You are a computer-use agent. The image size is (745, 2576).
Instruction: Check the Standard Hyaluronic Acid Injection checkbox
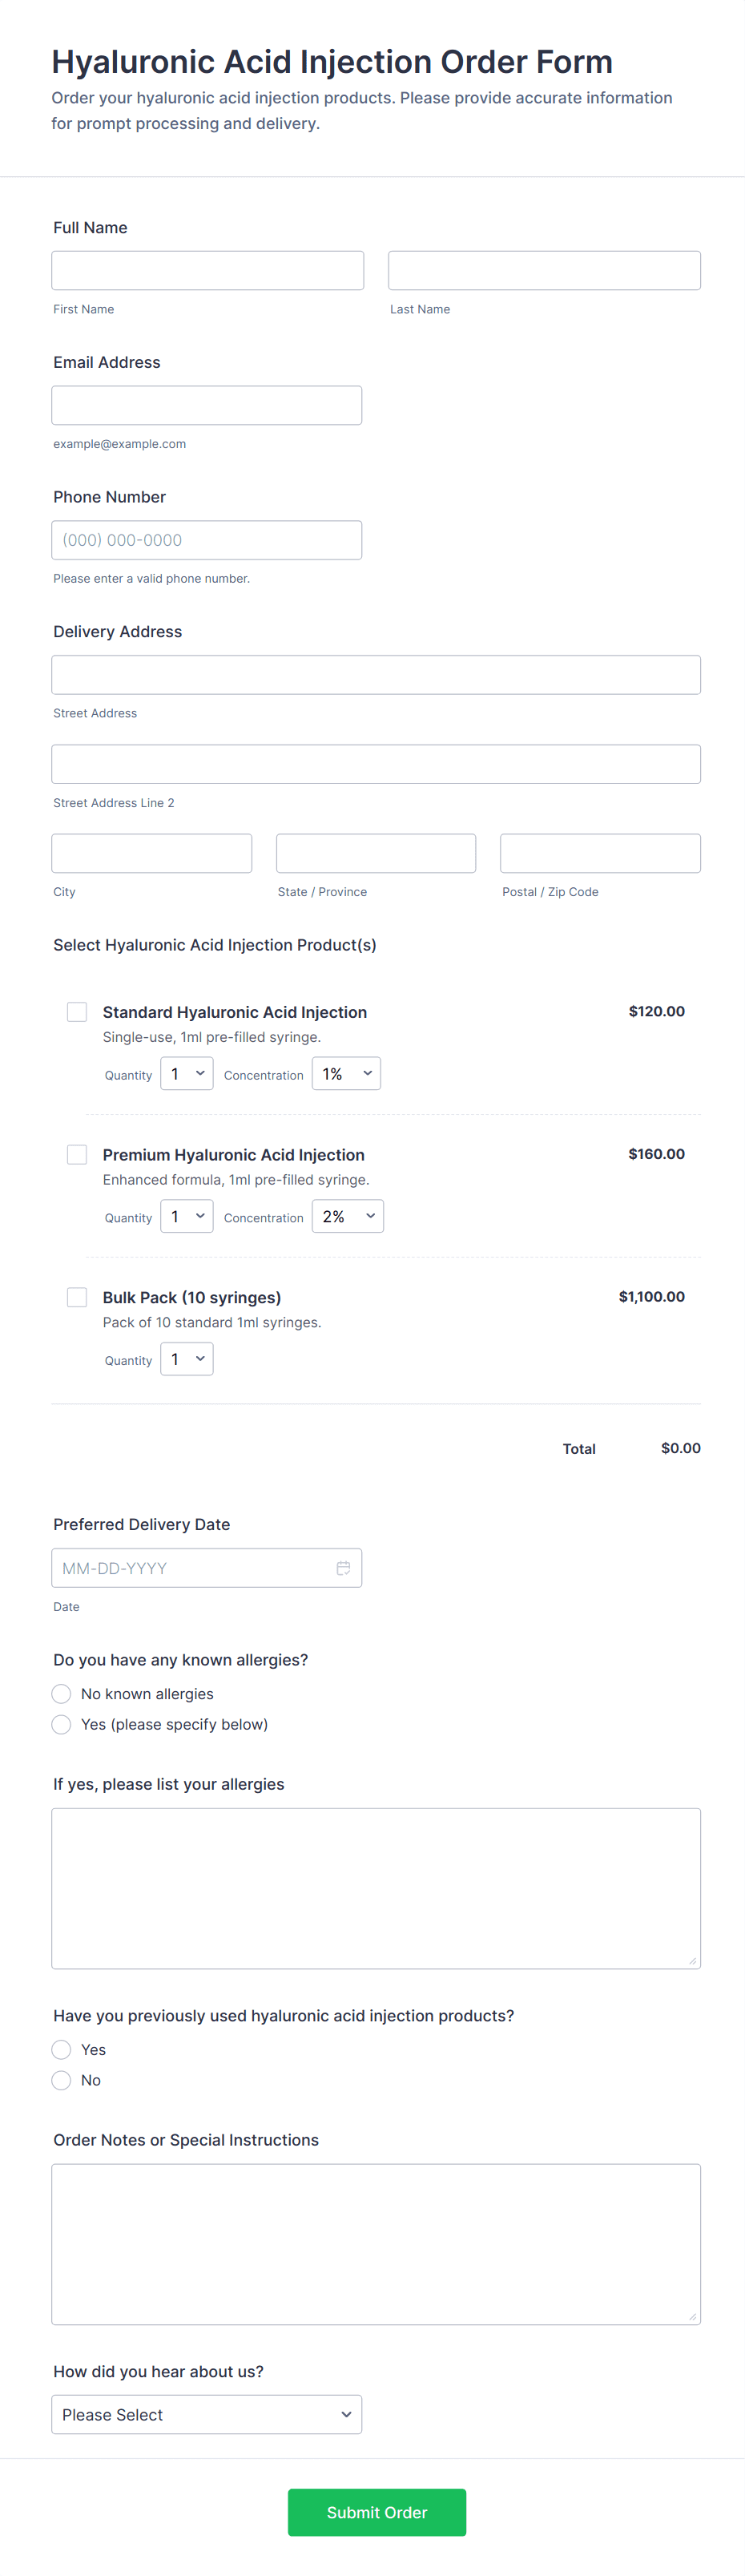tap(77, 1011)
